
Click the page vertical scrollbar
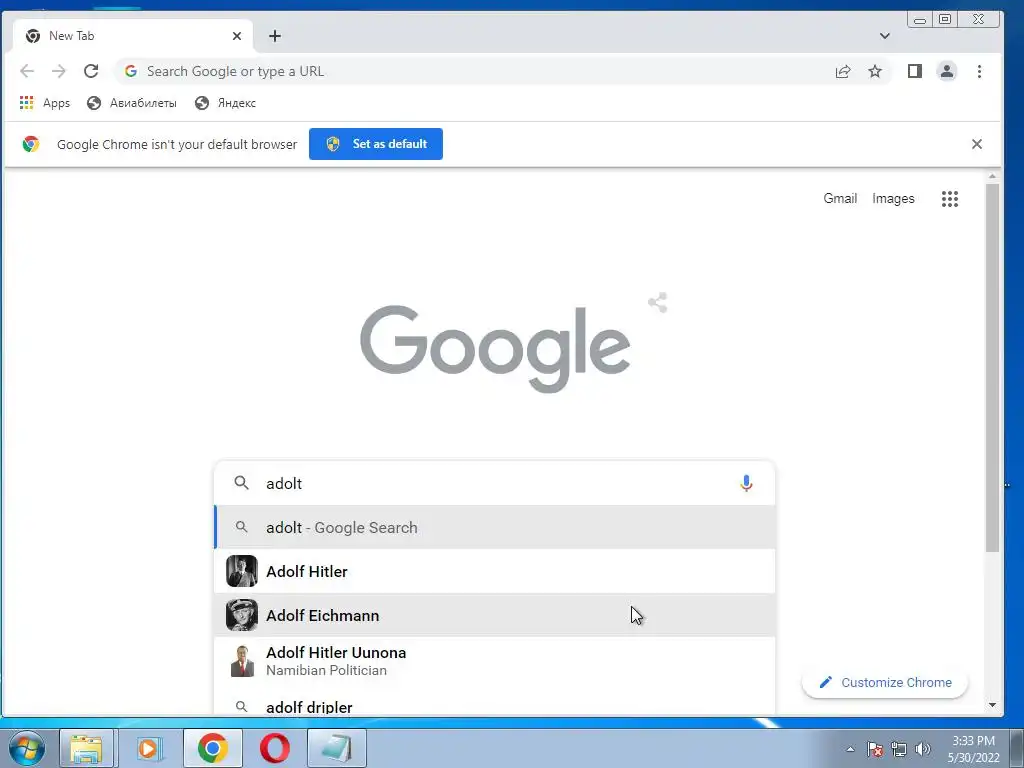[x=992, y=367]
